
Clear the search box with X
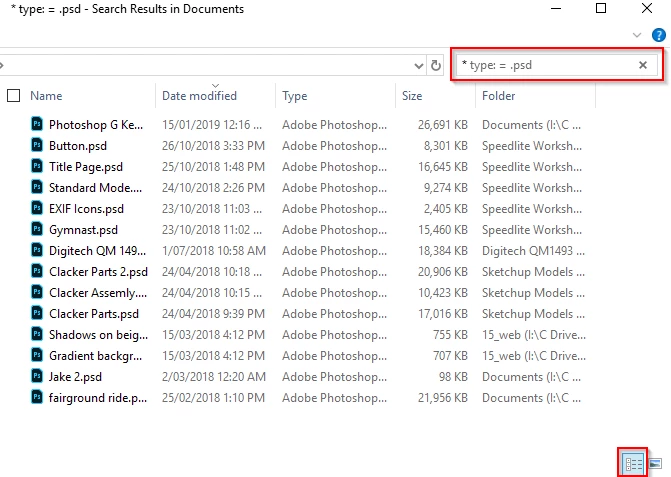[643, 65]
